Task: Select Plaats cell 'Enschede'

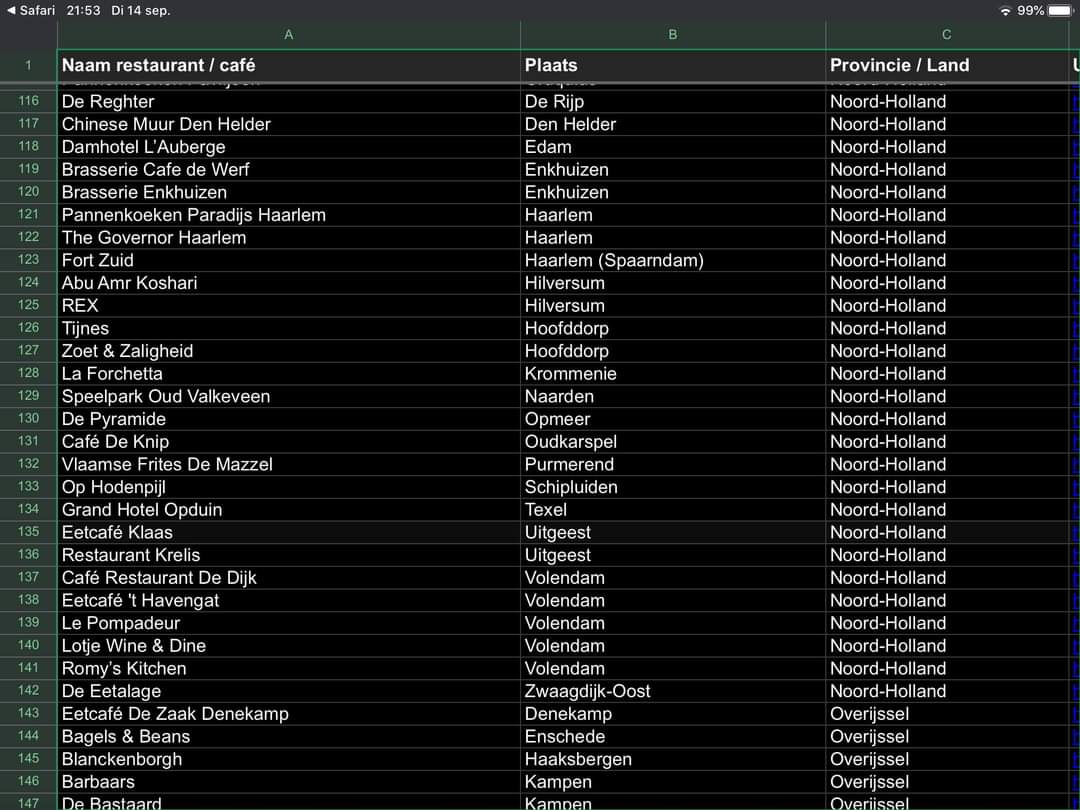Action: pyautogui.click(x=673, y=736)
